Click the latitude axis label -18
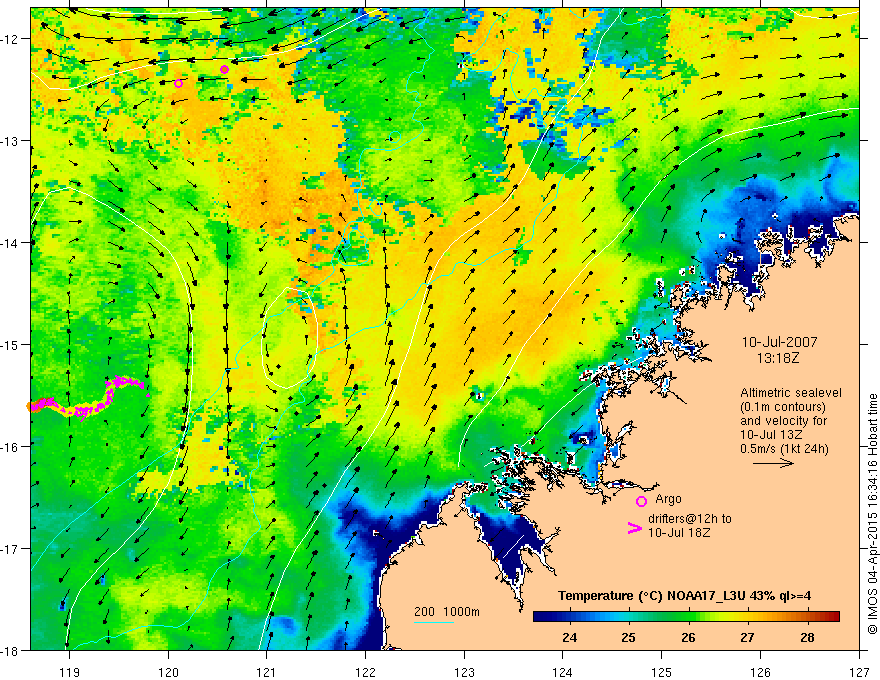 11,650
